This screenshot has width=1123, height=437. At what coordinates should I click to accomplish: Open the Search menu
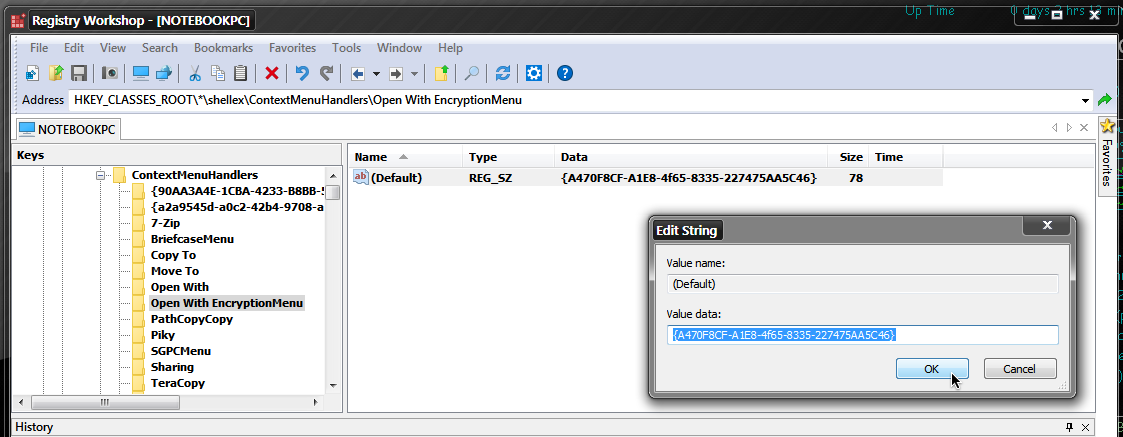point(160,48)
